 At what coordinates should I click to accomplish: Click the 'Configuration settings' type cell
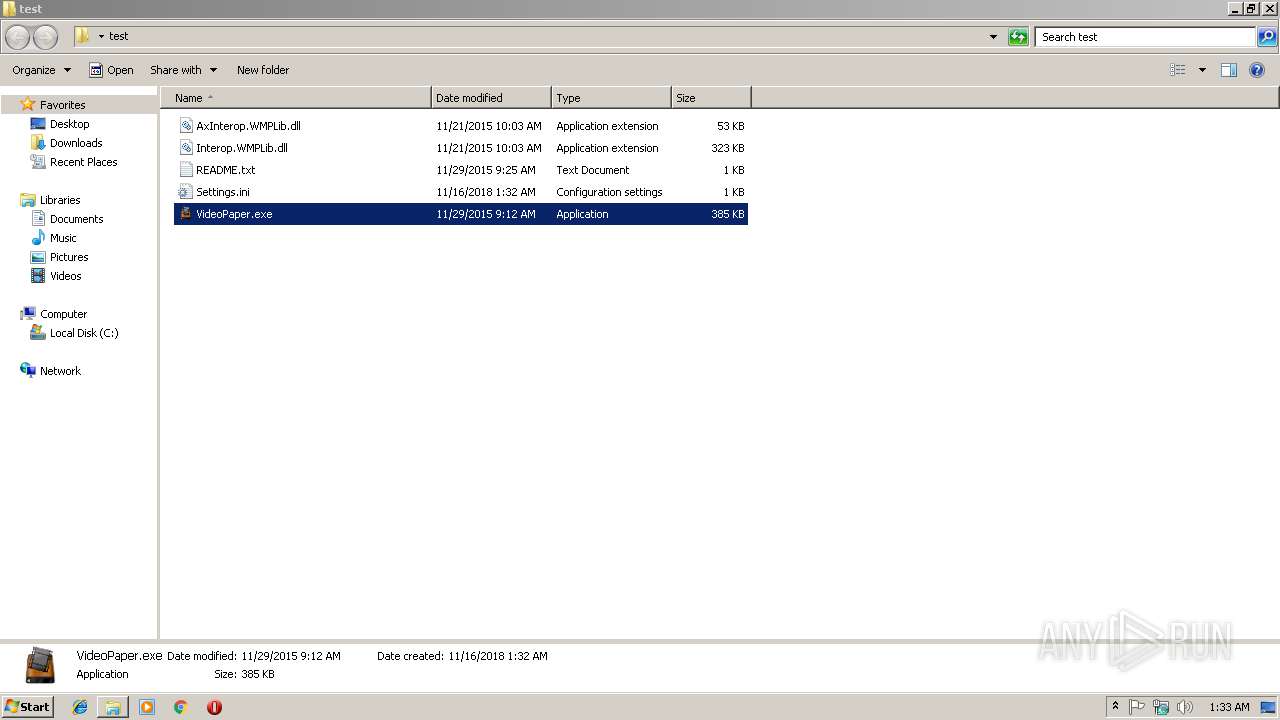point(609,192)
